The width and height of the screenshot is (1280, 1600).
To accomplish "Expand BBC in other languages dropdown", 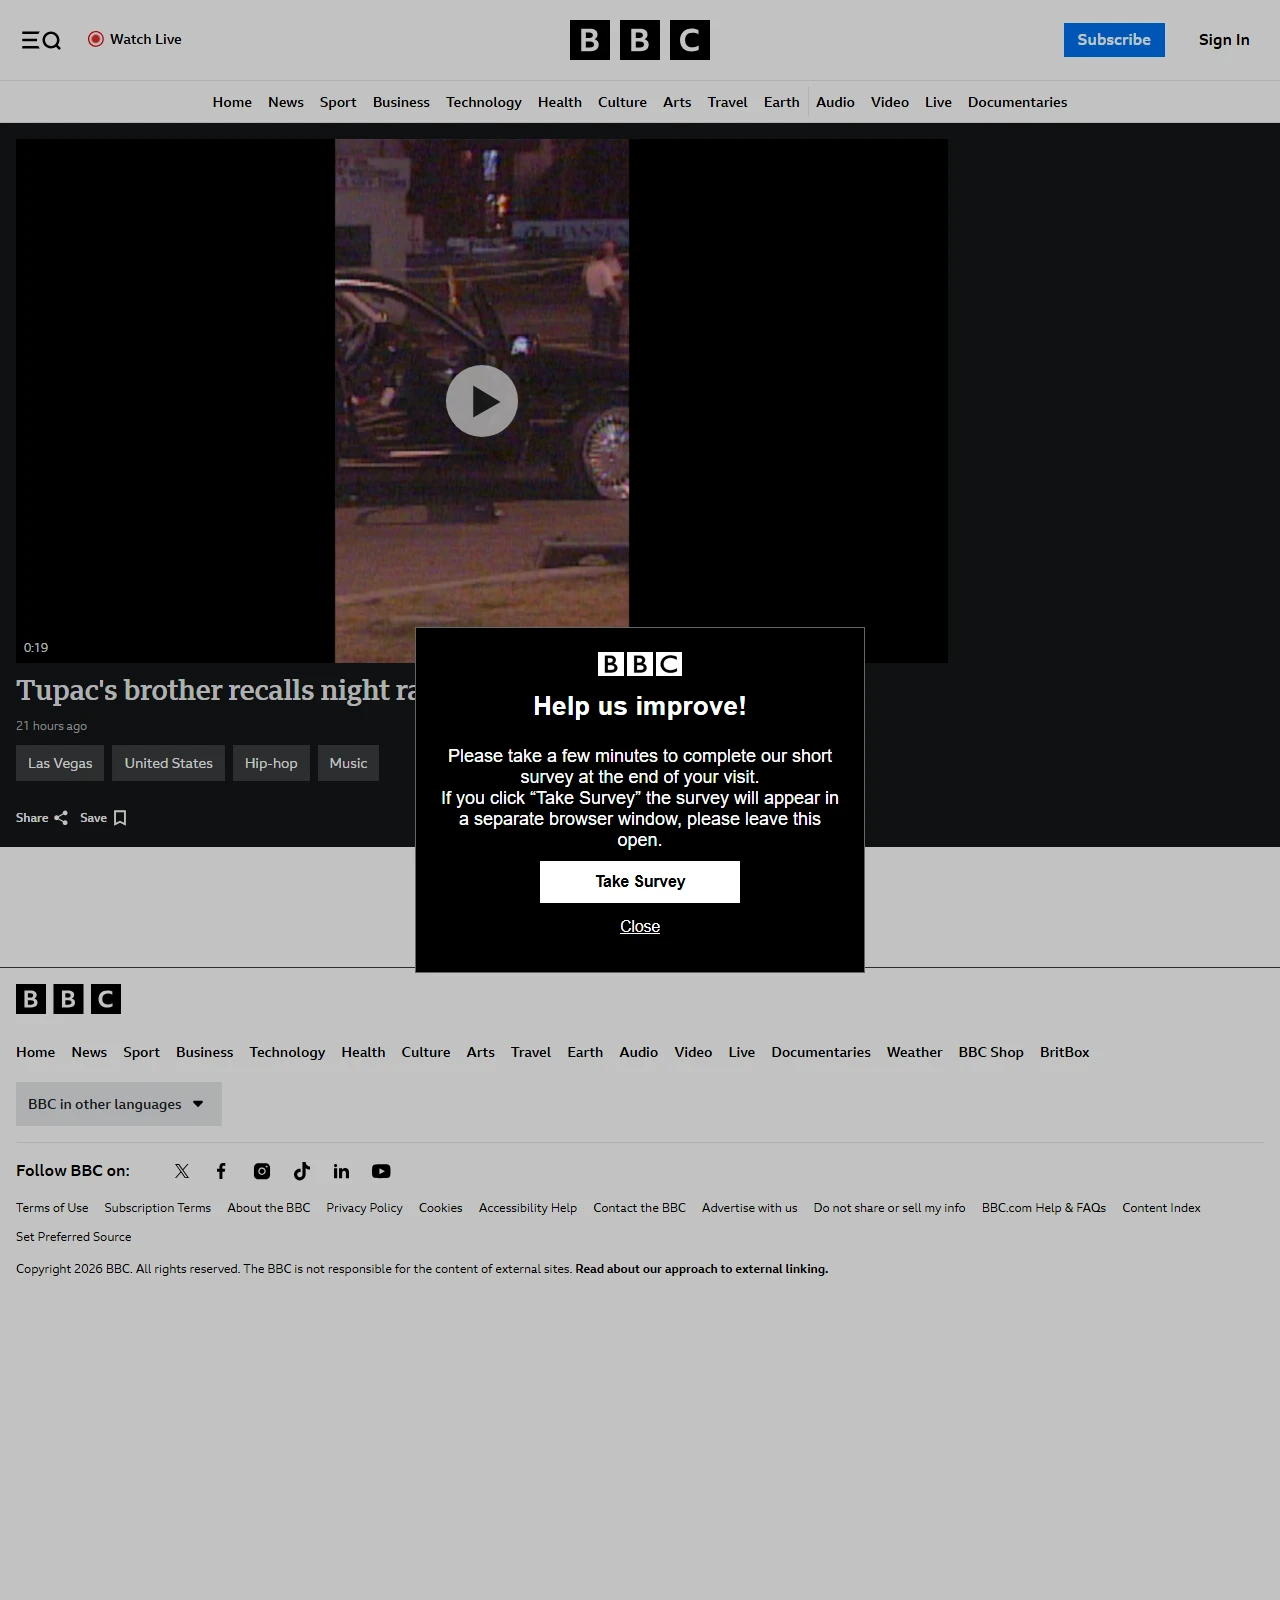I will [119, 1104].
